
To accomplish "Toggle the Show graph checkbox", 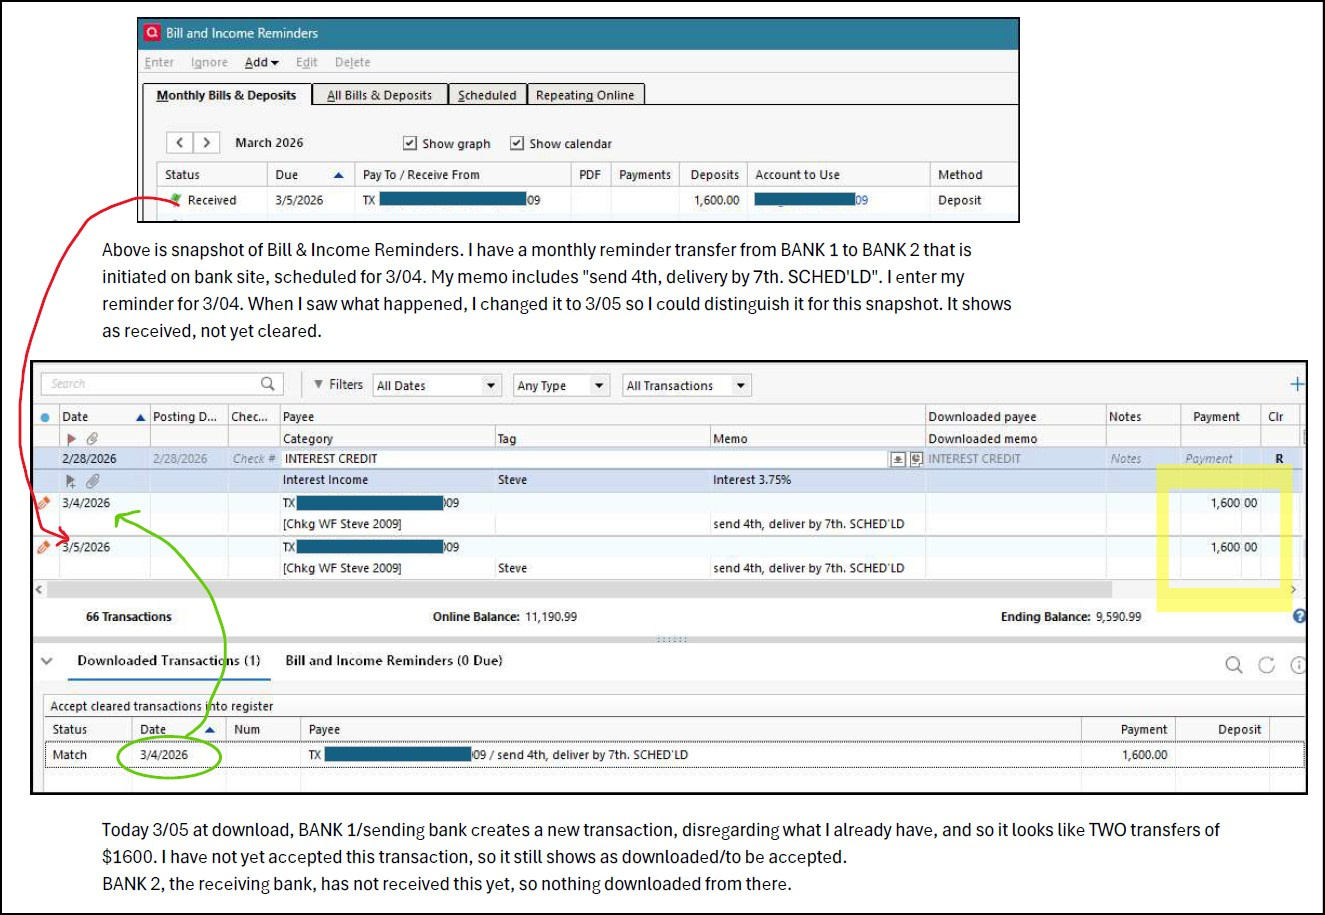I will pyautogui.click(x=409, y=143).
